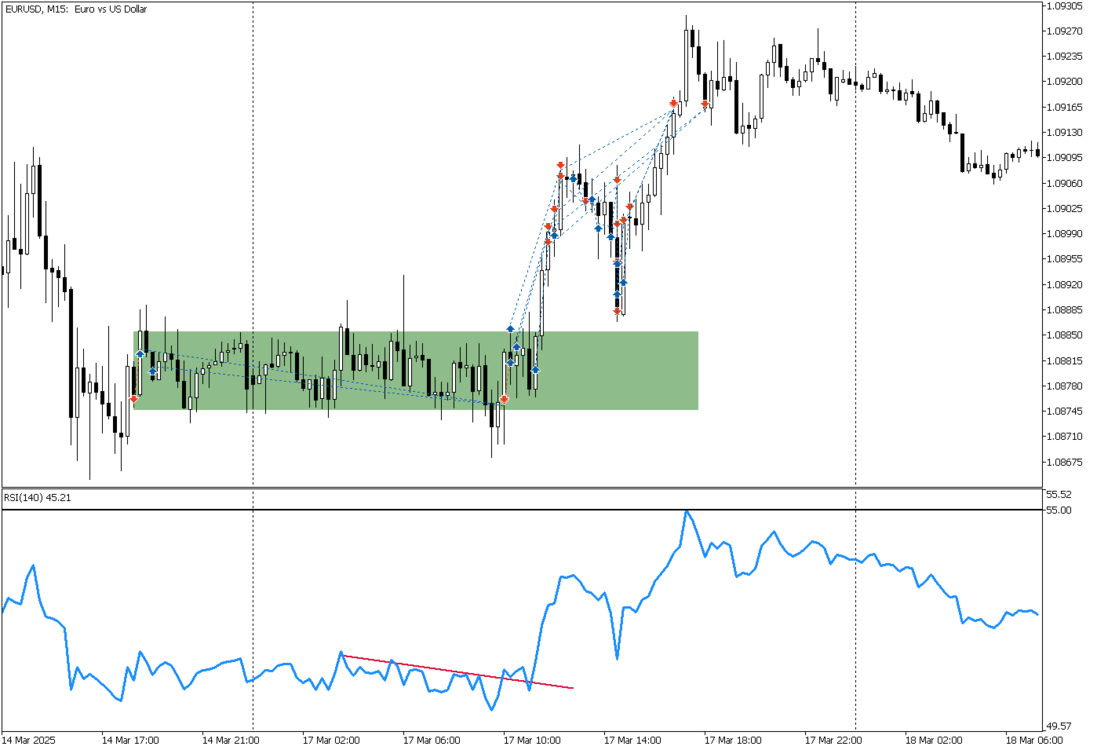The height and width of the screenshot is (750, 1097).
Task: Click the 1.09095 price level label
Action: [1064, 157]
